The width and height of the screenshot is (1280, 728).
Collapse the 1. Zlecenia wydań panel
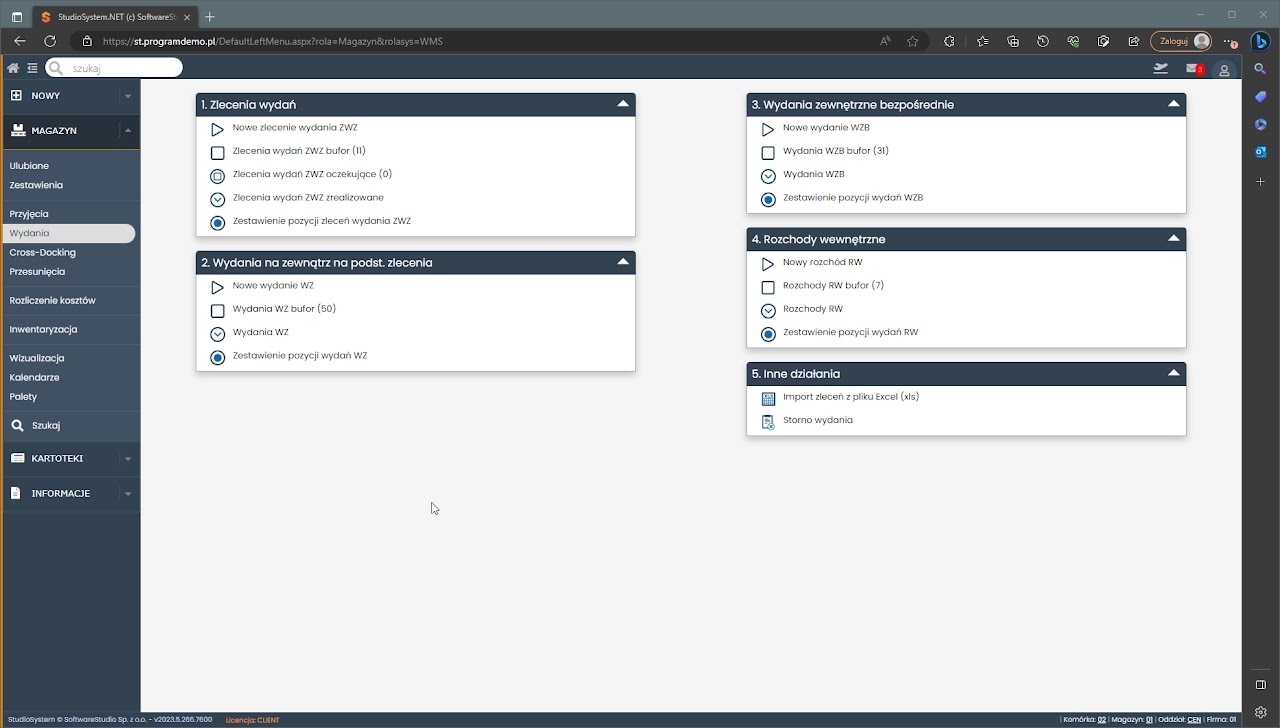pos(623,104)
